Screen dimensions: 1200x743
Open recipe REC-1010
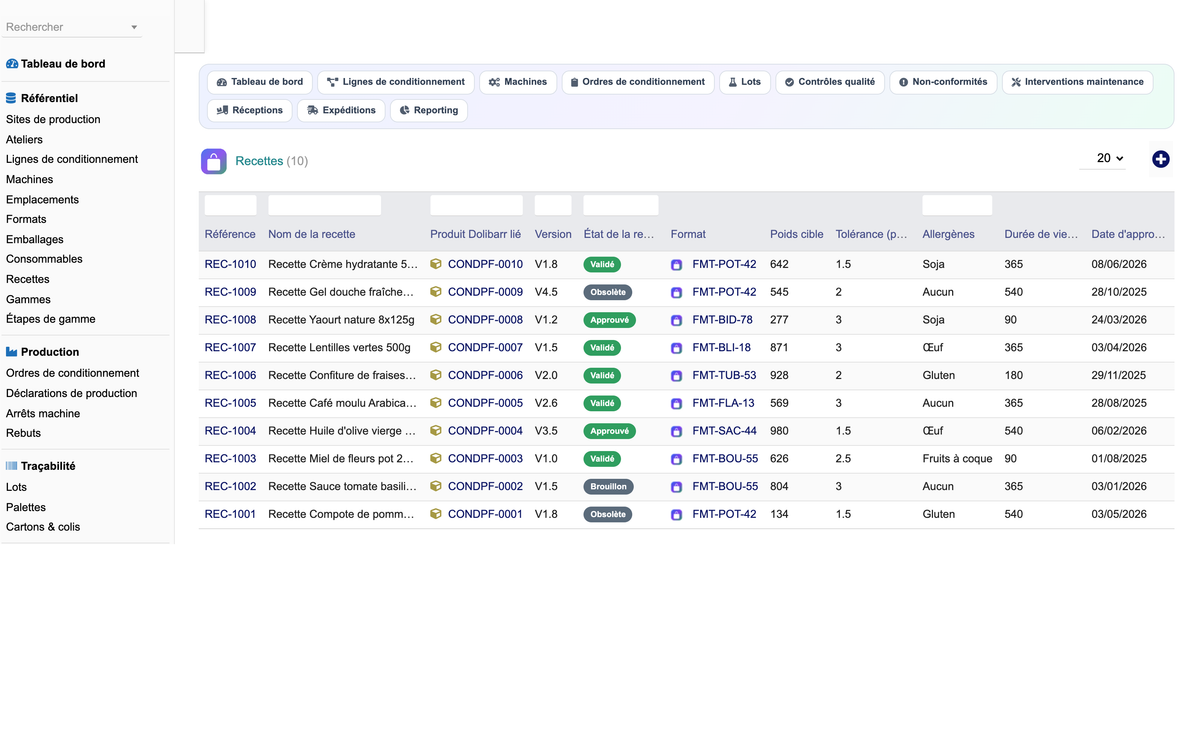[x=230, y=265]
